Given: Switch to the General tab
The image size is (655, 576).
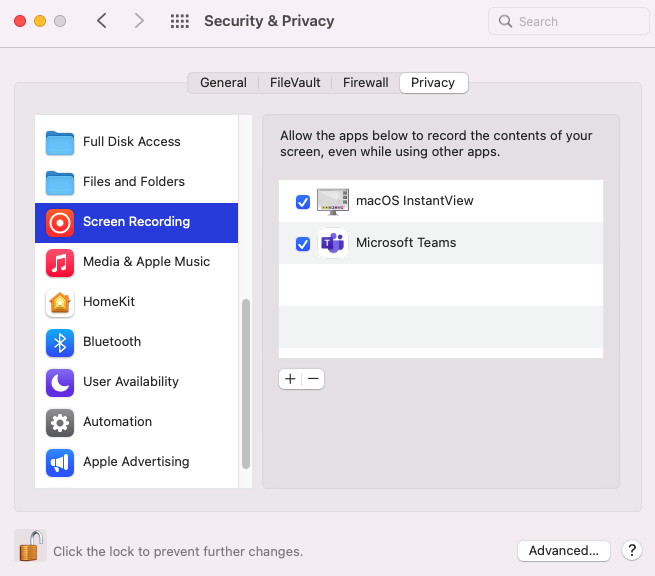Looking at the screenshot, I should click(x=223, y=83).
